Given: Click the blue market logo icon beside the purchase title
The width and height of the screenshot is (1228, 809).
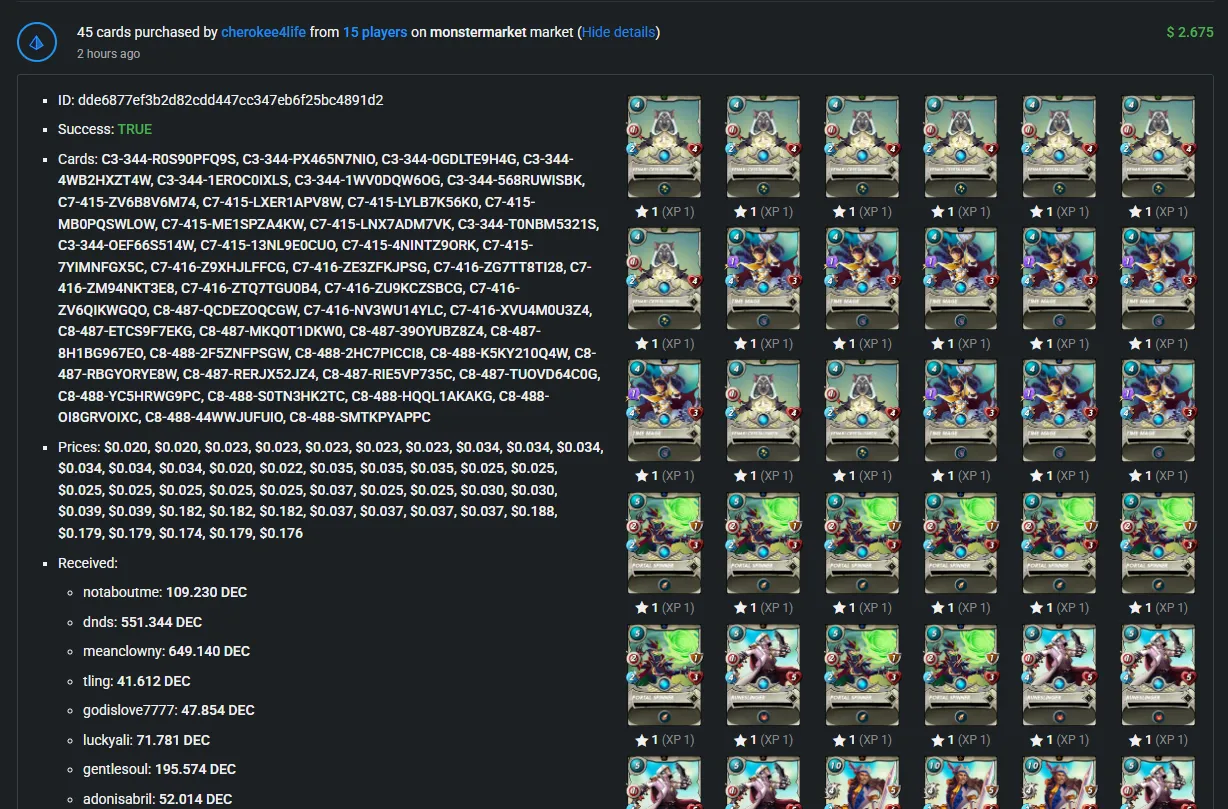Looking at the screenshot, I should click(37, 42).
